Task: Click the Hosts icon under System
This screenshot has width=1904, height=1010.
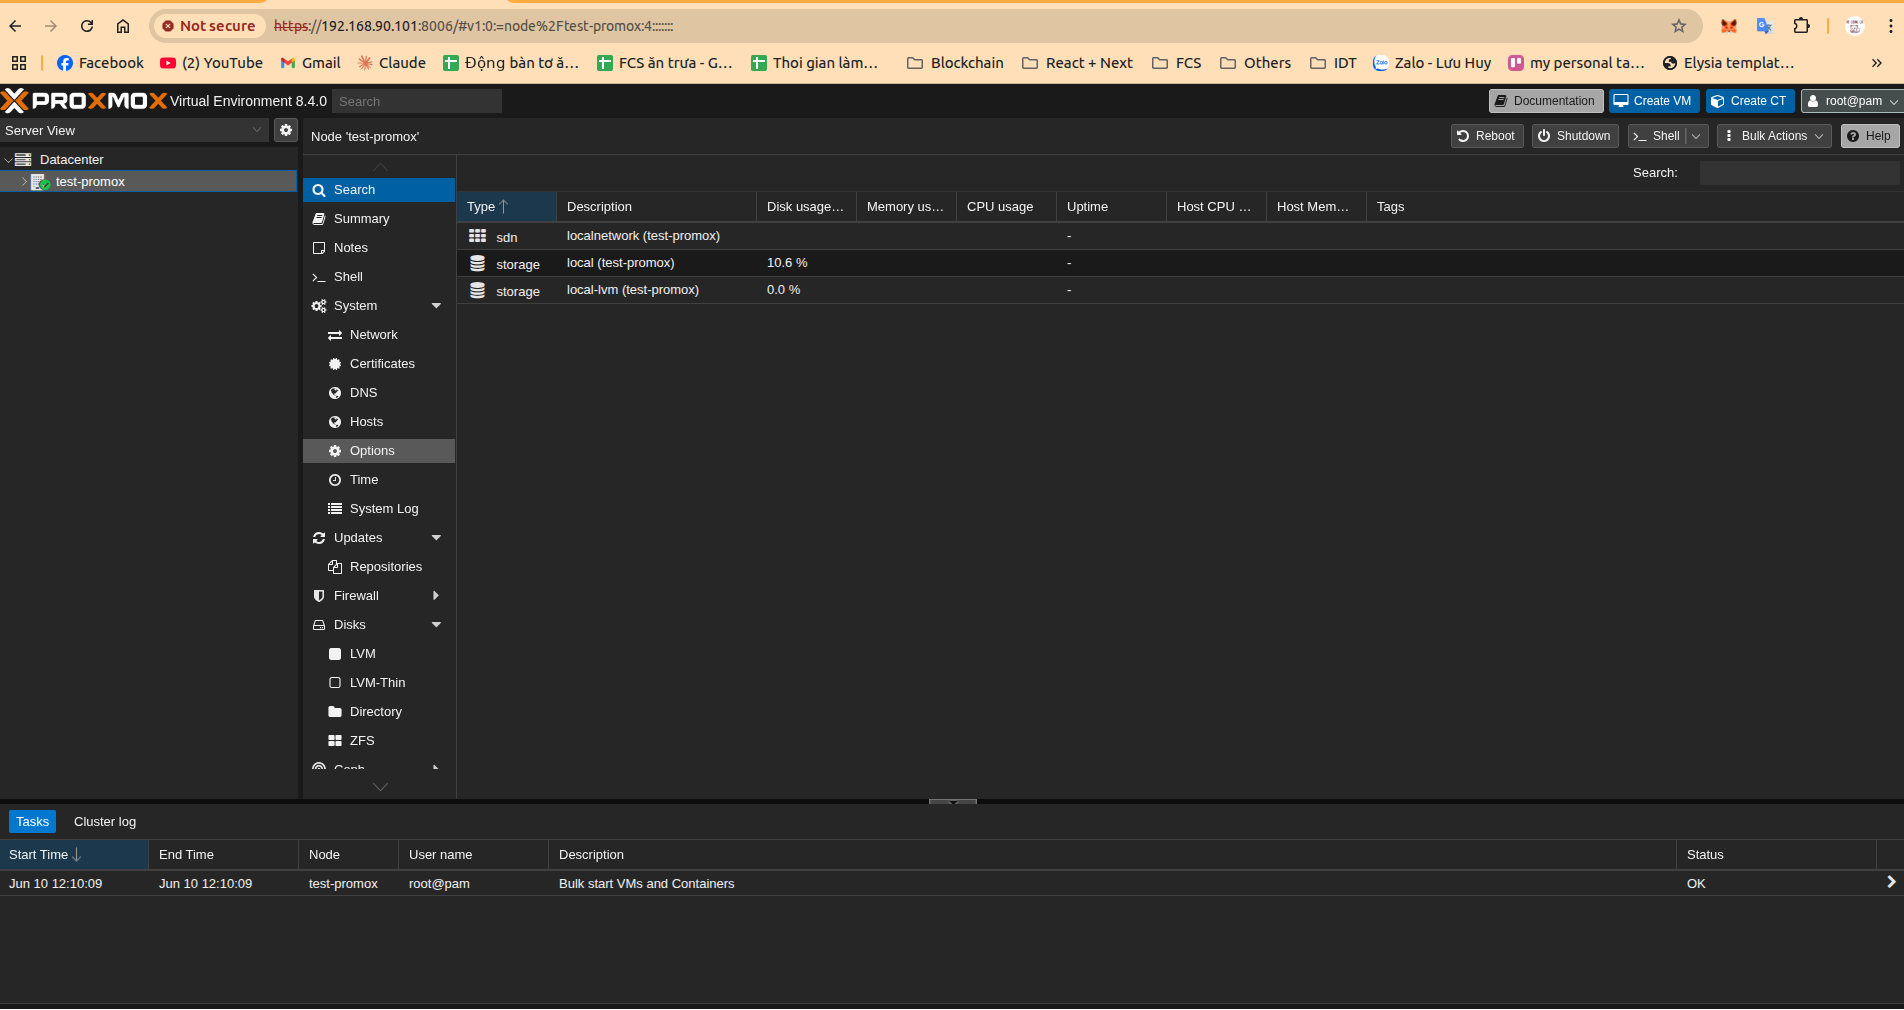Action: tap(336, 422)
